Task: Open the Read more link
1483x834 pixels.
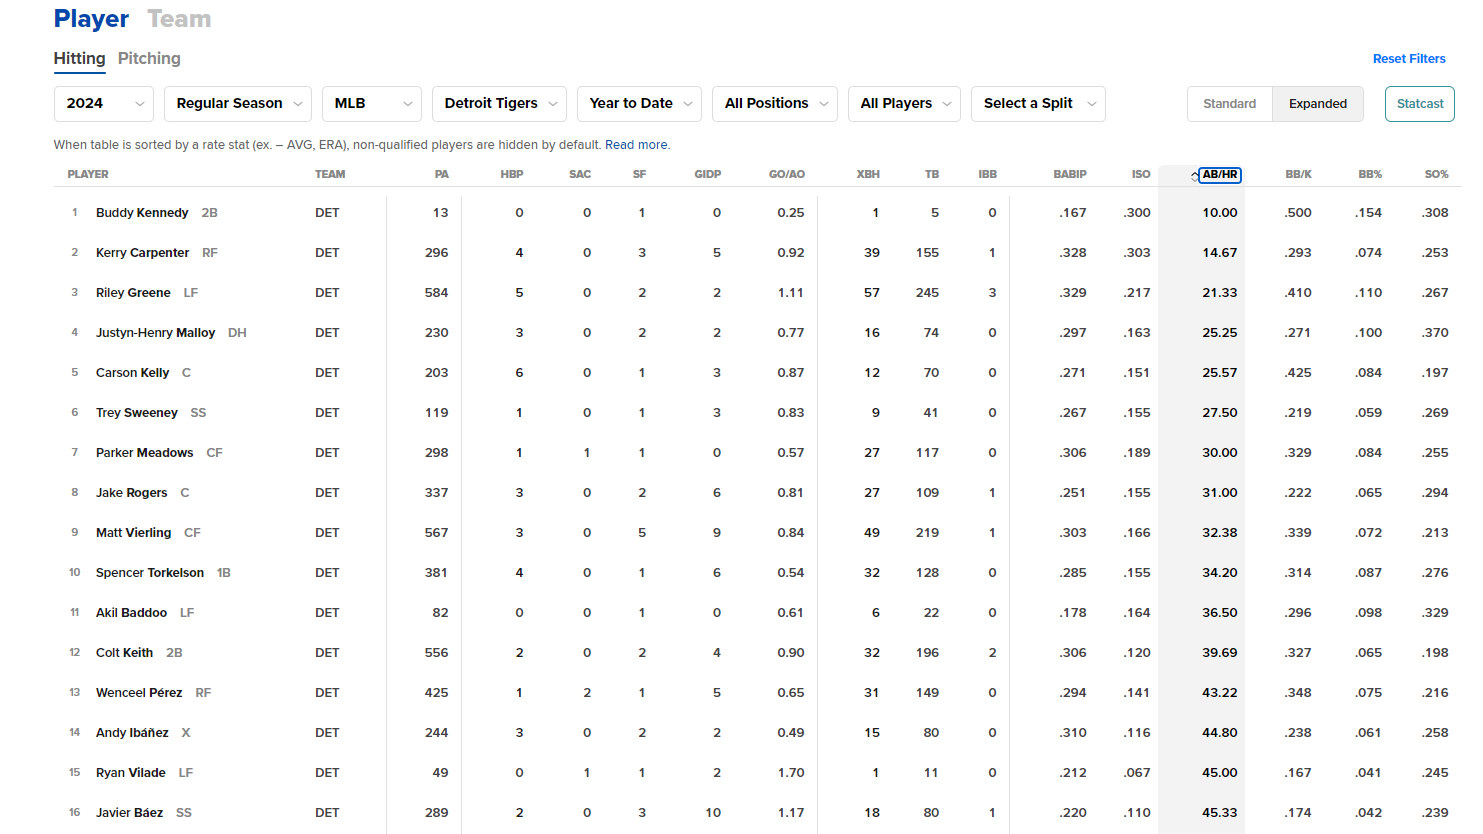Action: [636, 145]
